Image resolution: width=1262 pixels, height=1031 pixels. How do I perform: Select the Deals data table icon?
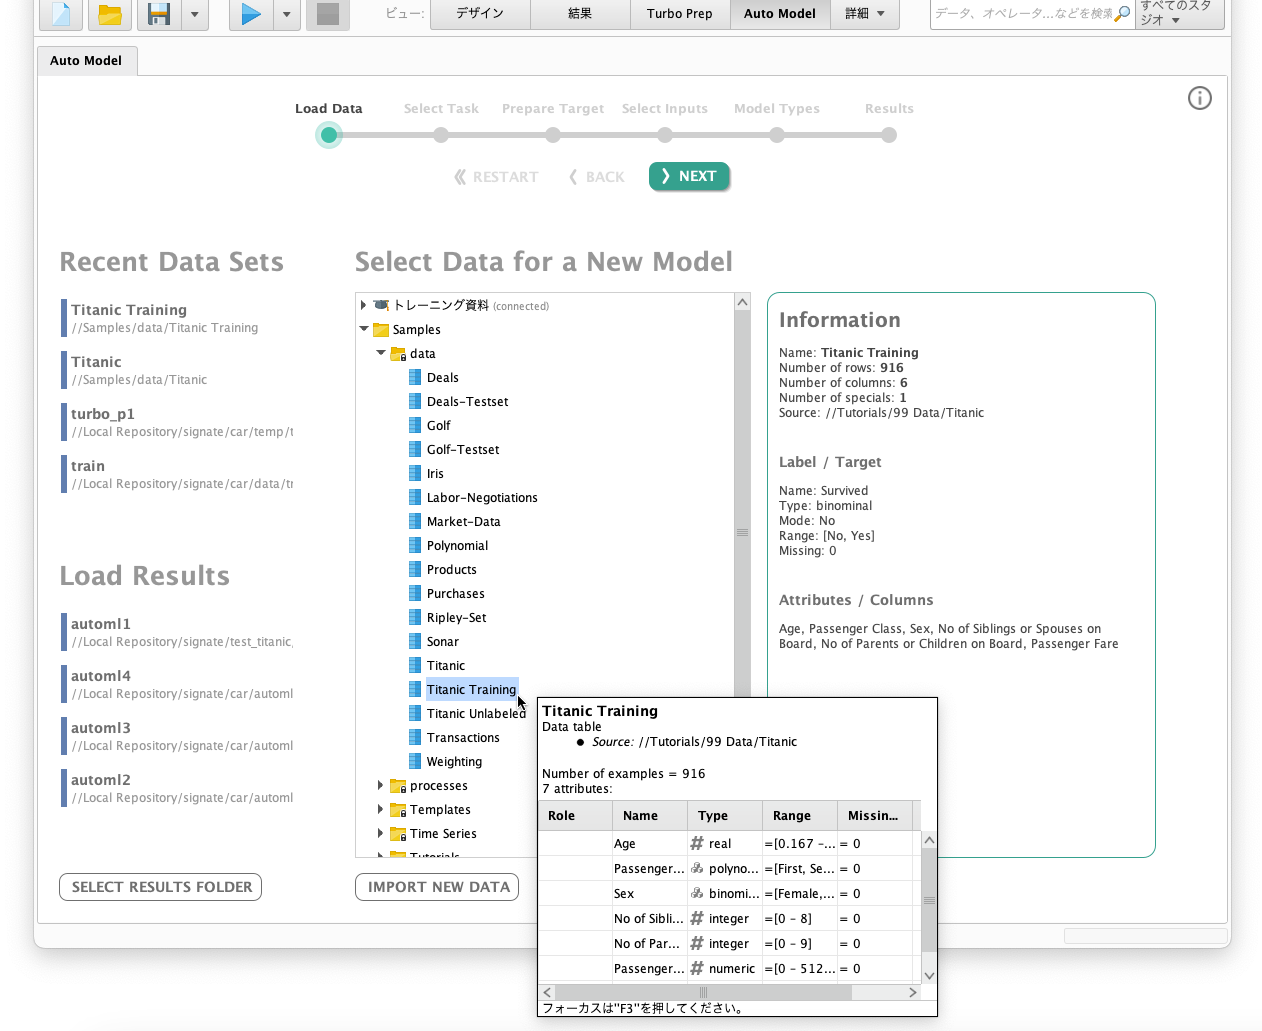(x=414, y=377)
